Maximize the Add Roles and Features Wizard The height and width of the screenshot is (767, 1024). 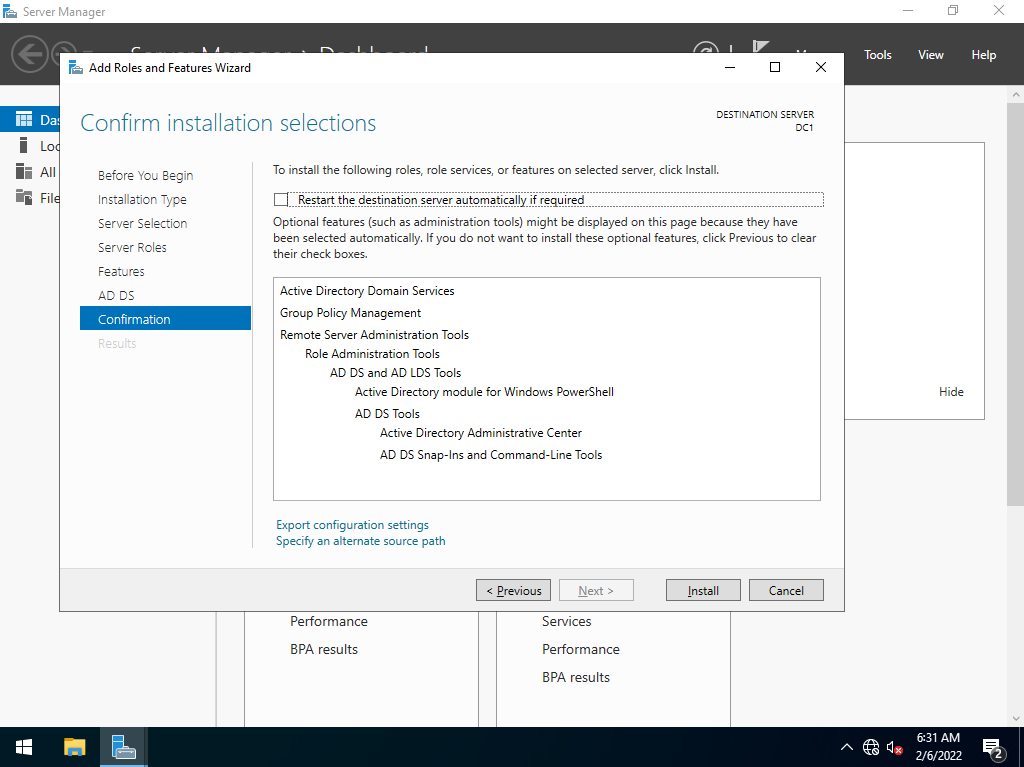tap(775, 67)
